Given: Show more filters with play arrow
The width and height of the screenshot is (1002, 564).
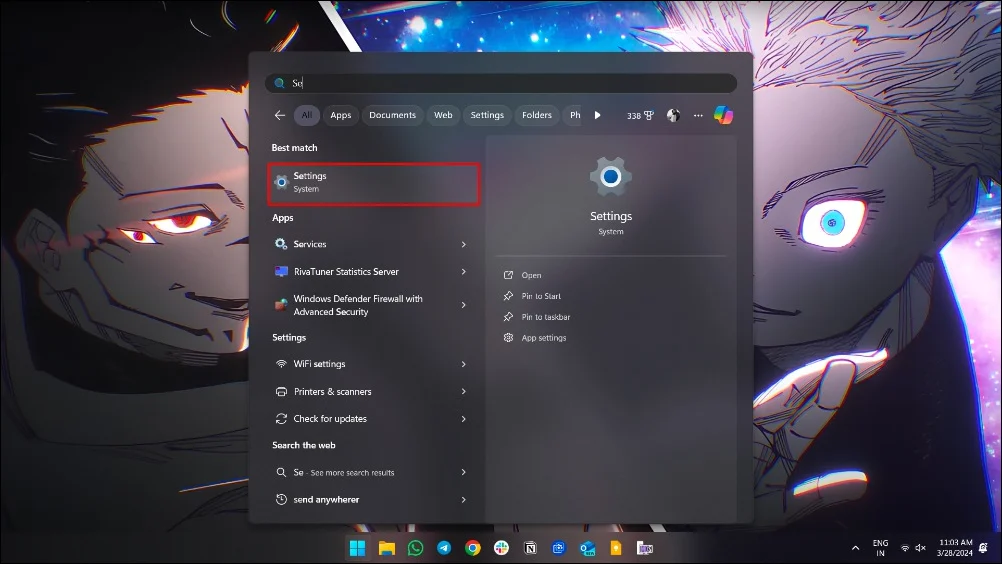Looking at the screenshot, I should 597,115.
